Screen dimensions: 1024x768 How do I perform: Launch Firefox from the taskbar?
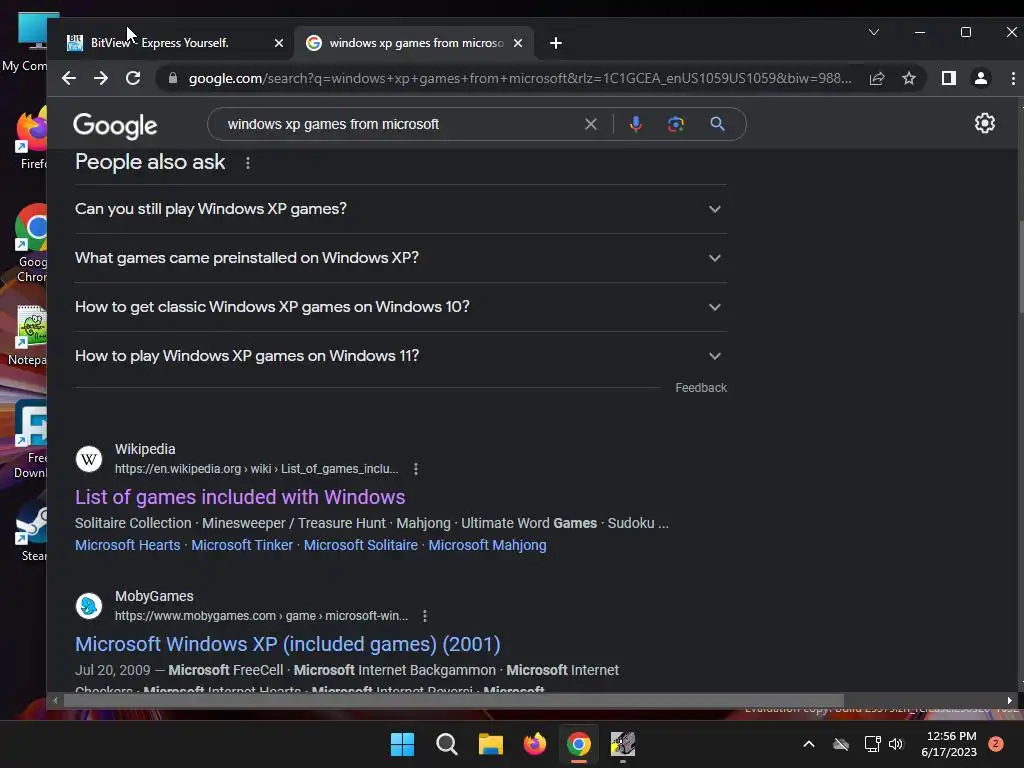(x=535, y=744)
